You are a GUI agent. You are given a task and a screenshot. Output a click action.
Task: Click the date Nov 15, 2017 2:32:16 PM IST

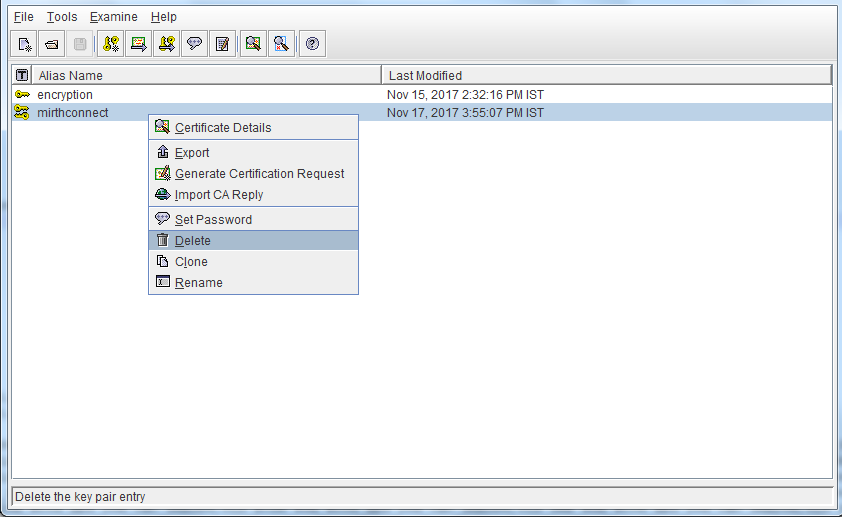pyautogui.click(x=465, y=95)
